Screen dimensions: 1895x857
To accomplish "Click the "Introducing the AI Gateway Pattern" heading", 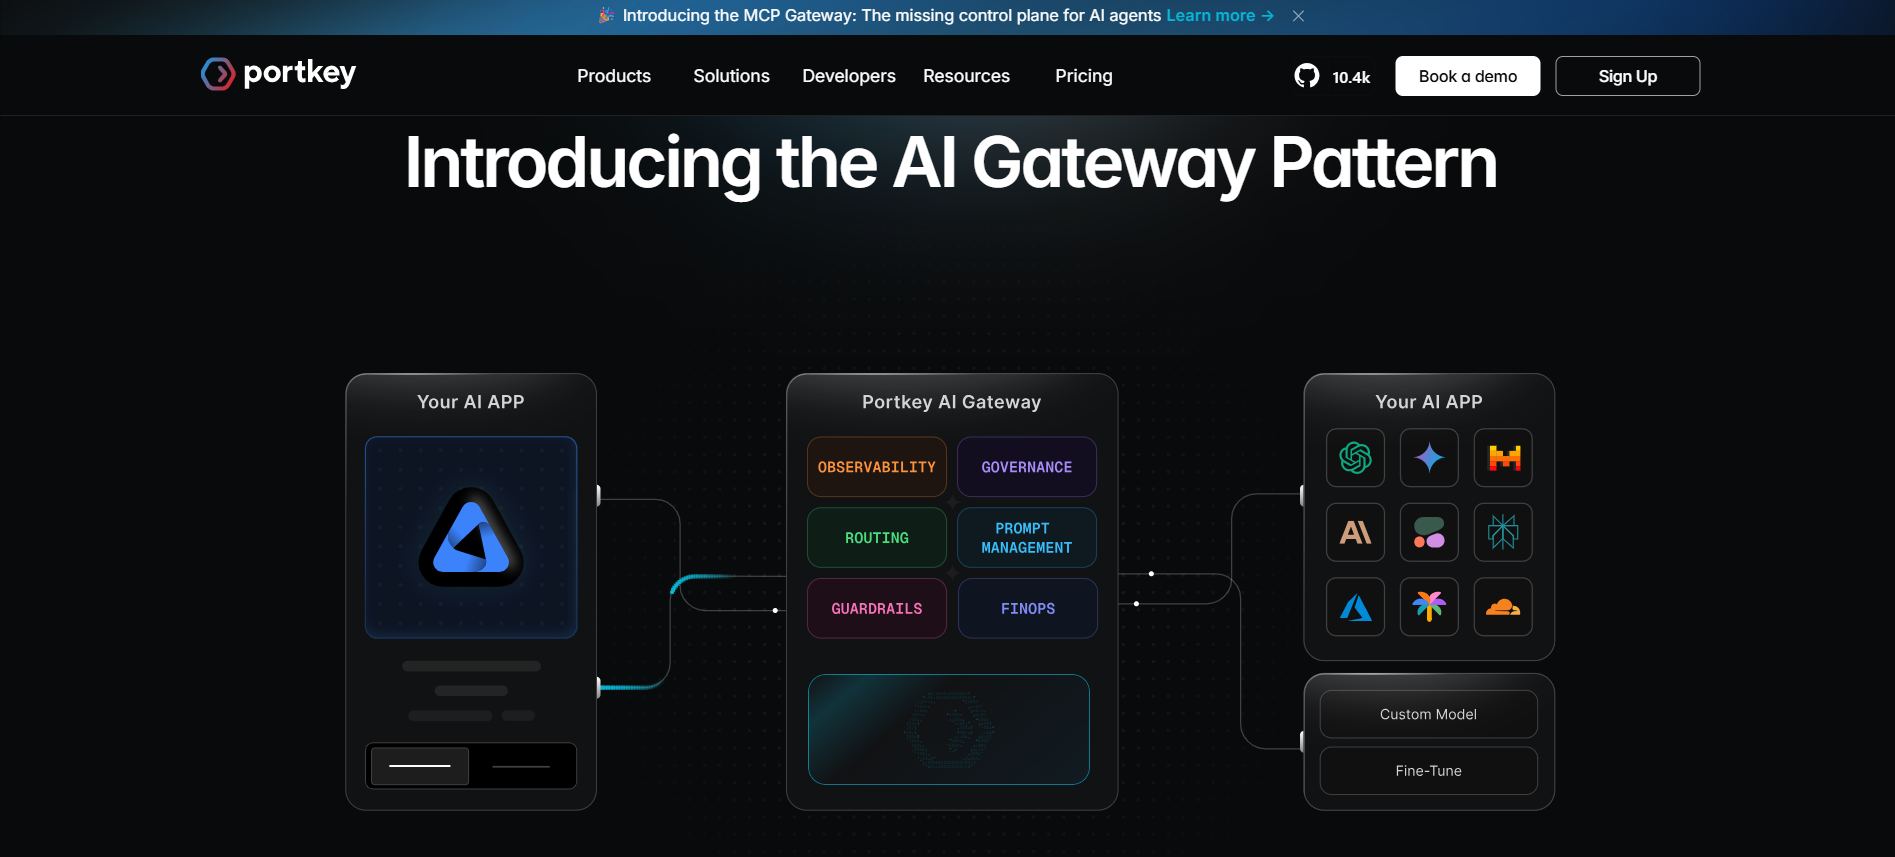I will point(951,163).
